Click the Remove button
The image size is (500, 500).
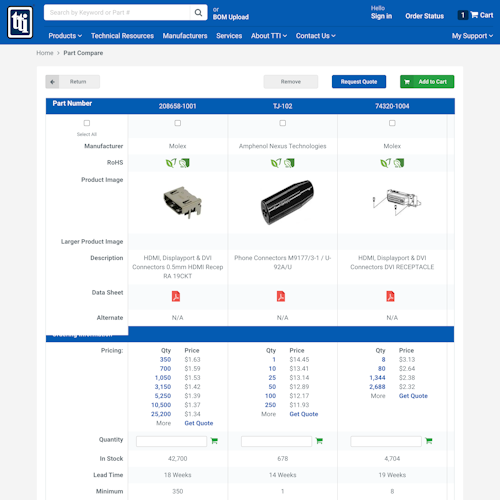[x=291, y=82]
